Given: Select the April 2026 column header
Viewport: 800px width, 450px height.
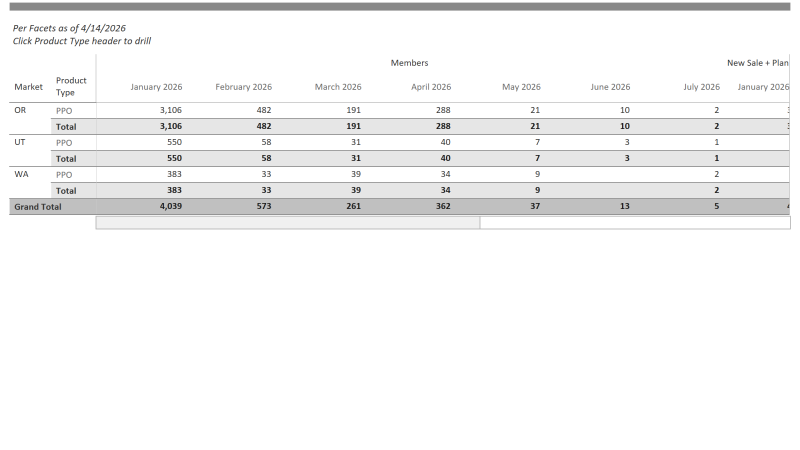Looking at the screenshot, I should coord(430,87).
